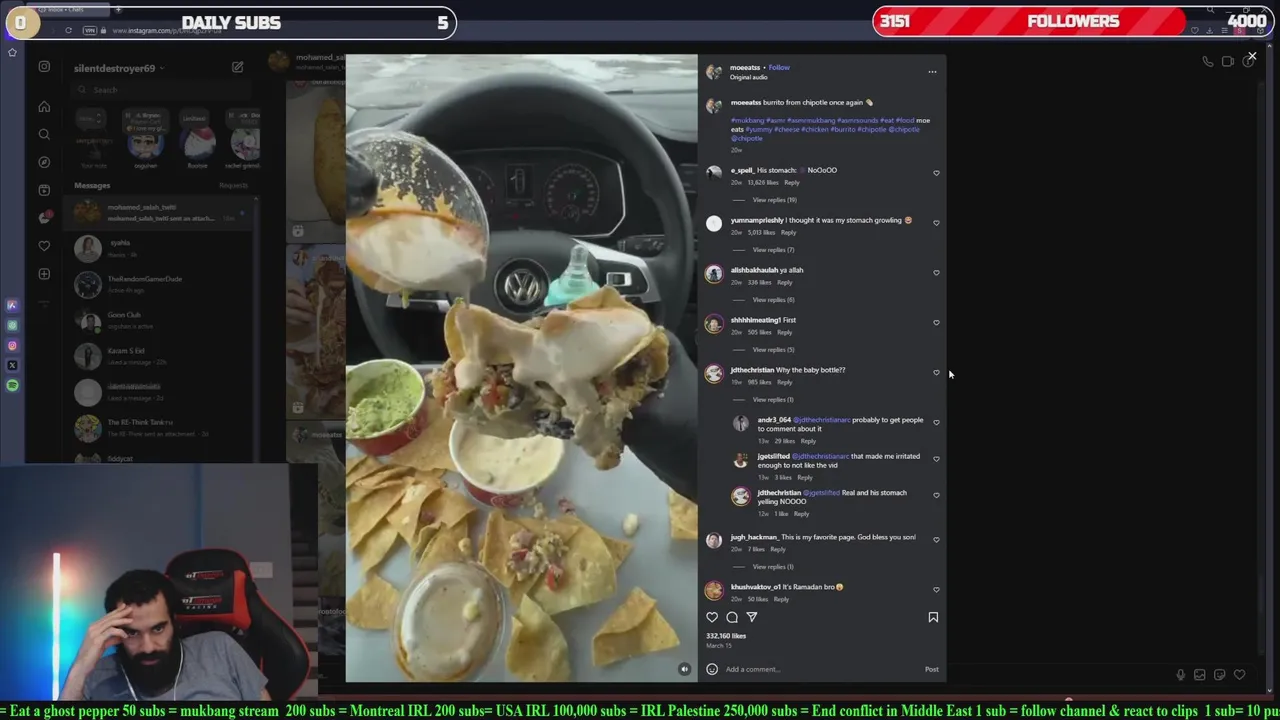1280x720 pixels.
Task: Like jdthechristian's baby bottle comment
Action: (936, 373)
